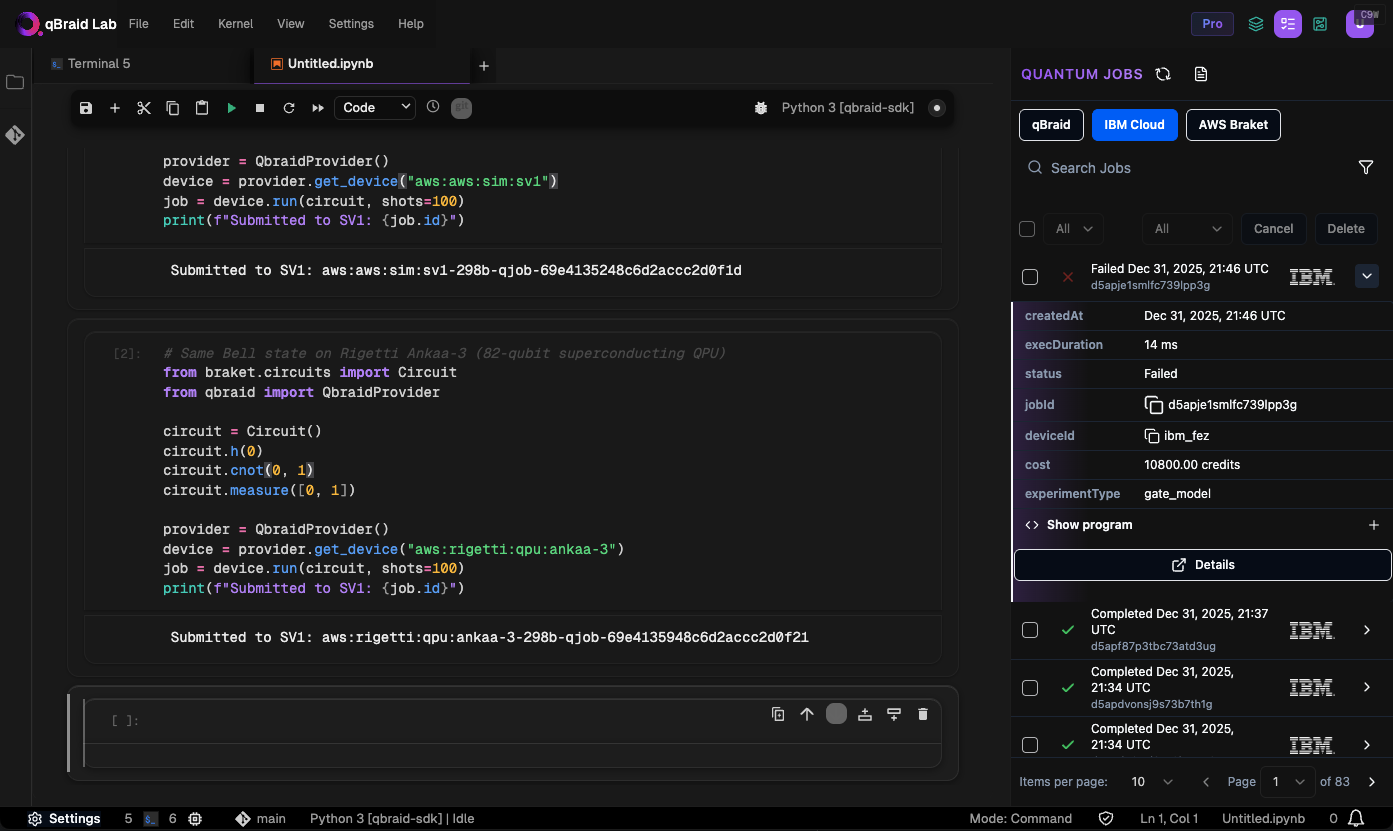Open the File menu
This screenshot has height=831, width=1393.
139,24
